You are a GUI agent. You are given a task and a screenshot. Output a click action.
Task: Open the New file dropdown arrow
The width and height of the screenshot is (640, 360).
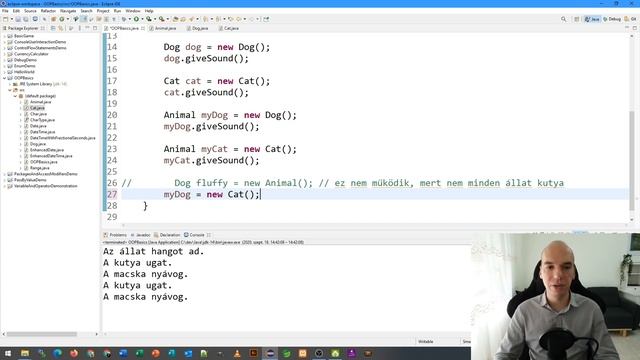coord(11,19)
